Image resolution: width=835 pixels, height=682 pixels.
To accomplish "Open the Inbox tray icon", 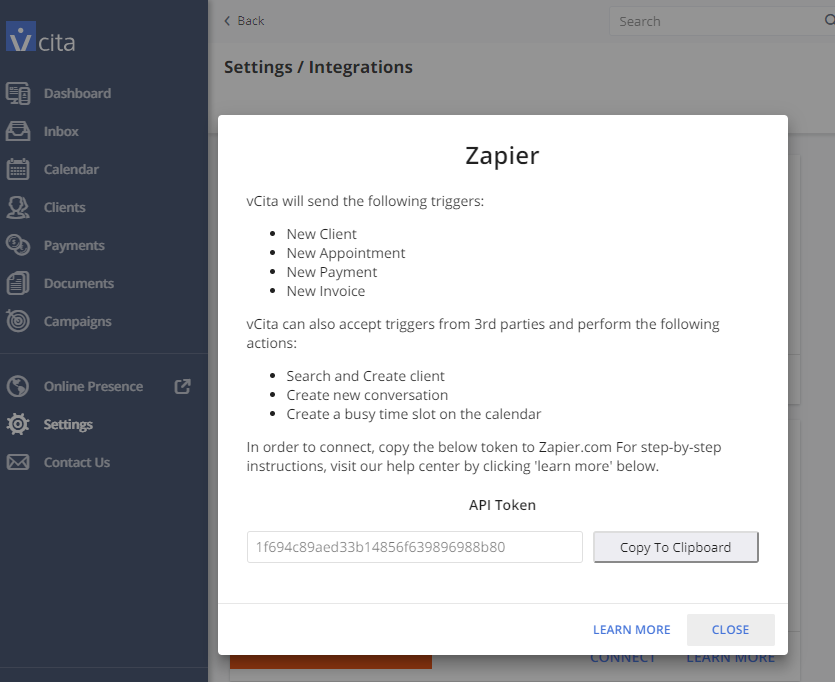I will coord(18,131).
